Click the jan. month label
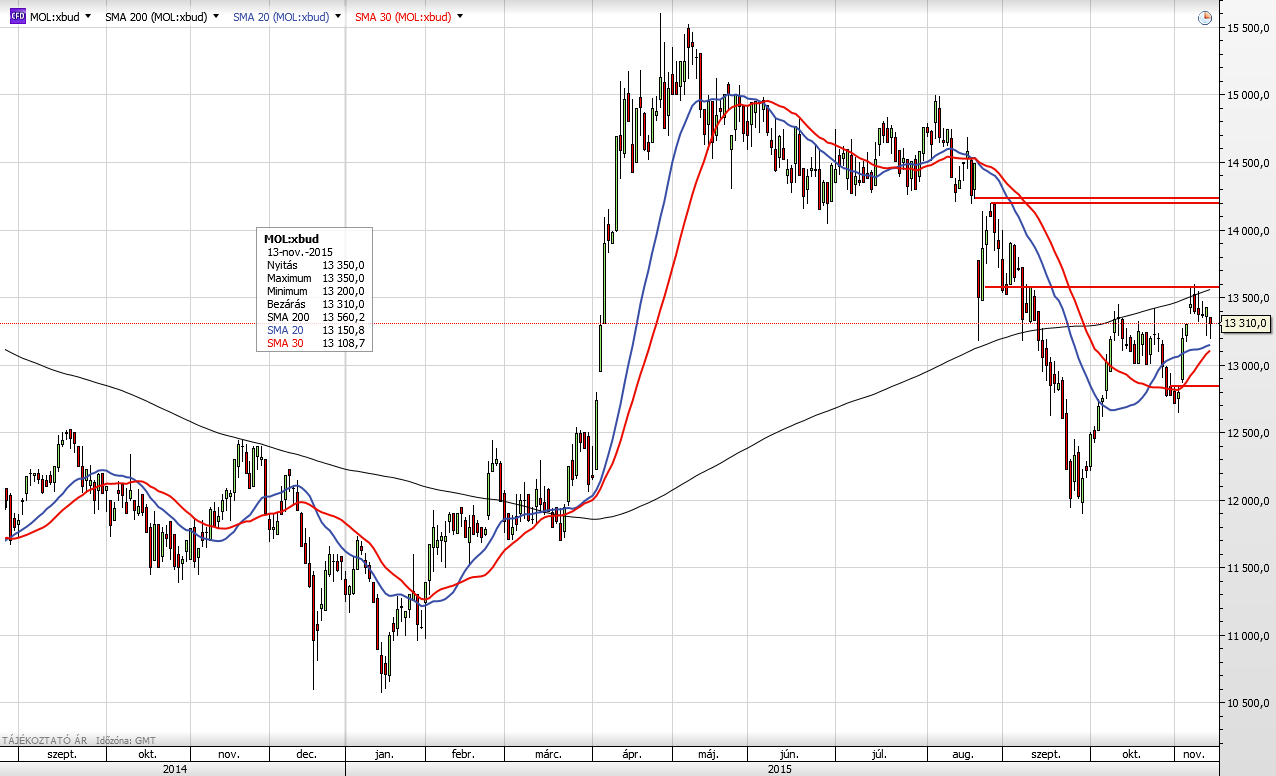 385,754
